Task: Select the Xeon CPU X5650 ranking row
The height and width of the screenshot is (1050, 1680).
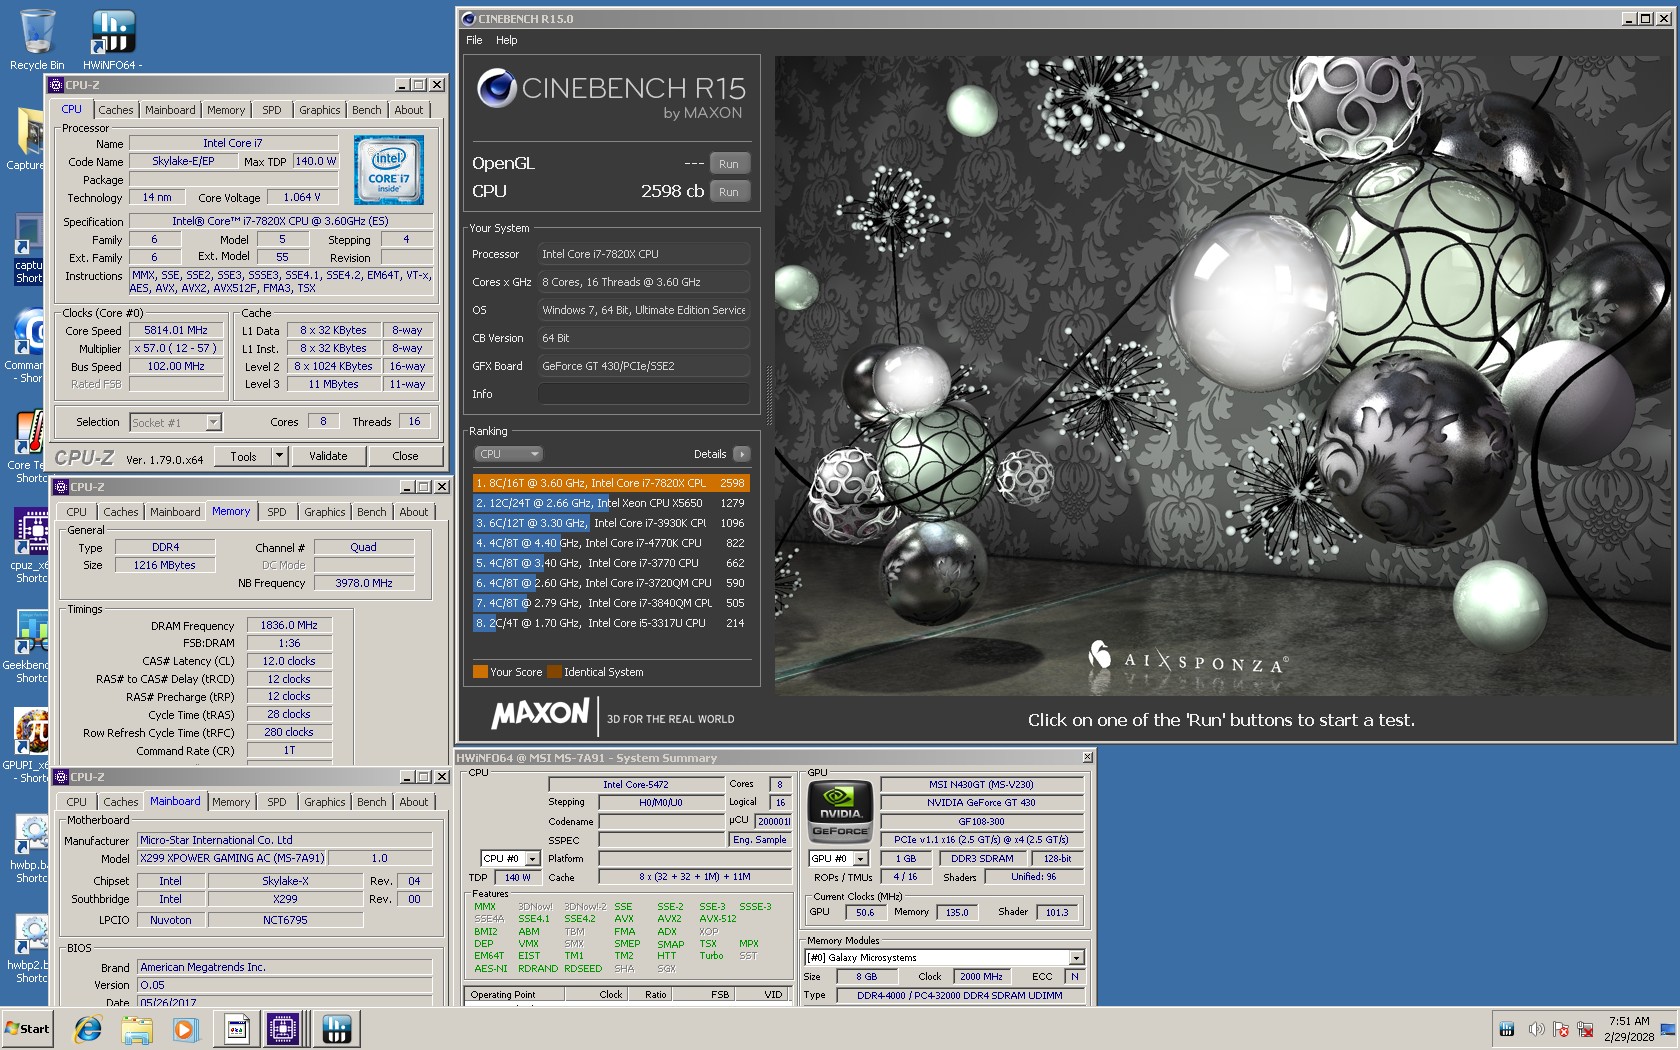Action: pos(610,503)
